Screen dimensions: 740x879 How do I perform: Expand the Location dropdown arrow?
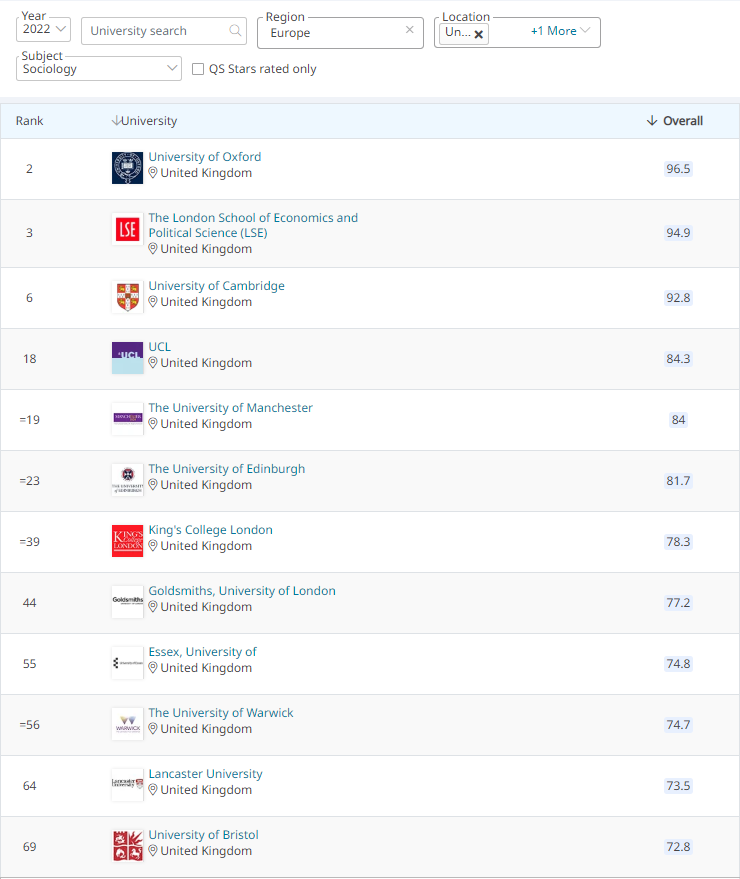(x=586, y=31)
